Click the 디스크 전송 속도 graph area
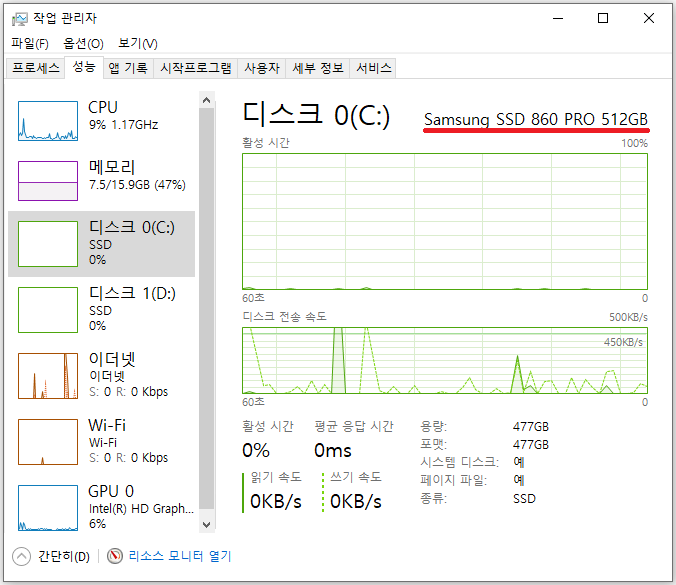This screenshot has width=676, height=585. (445, 360)
